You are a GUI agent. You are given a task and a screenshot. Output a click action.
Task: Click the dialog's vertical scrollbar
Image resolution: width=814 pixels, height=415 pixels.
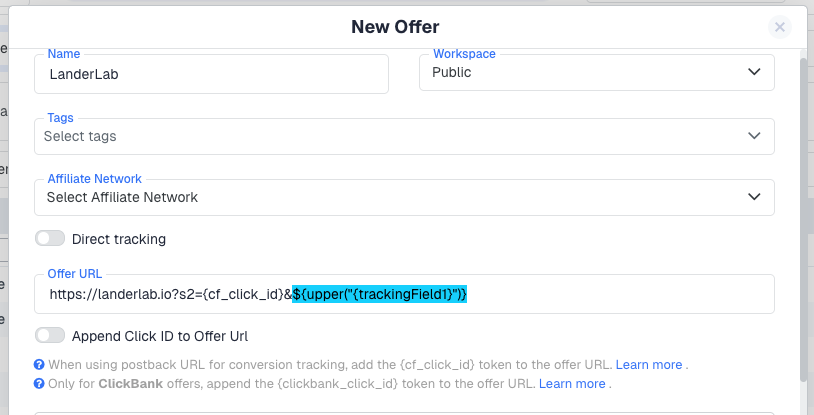(804, 220)
